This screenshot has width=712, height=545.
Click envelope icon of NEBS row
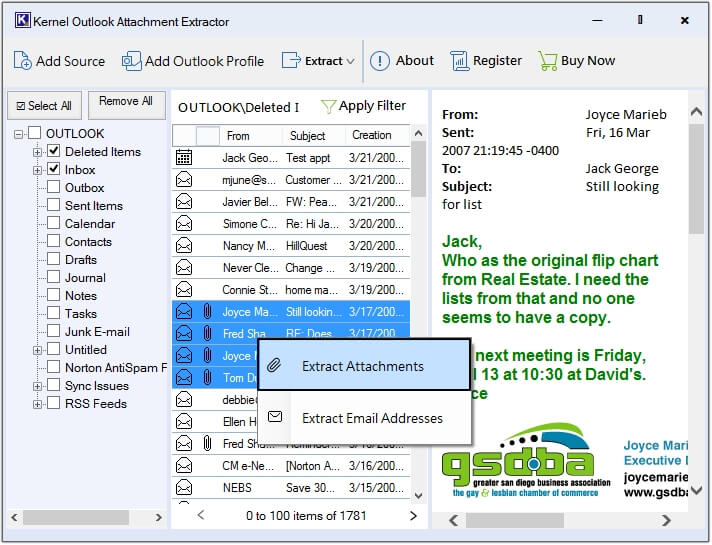184,487
